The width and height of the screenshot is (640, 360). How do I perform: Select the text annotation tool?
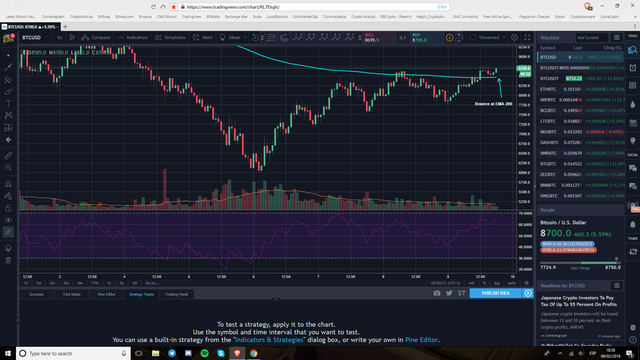[x=8, y=104]
